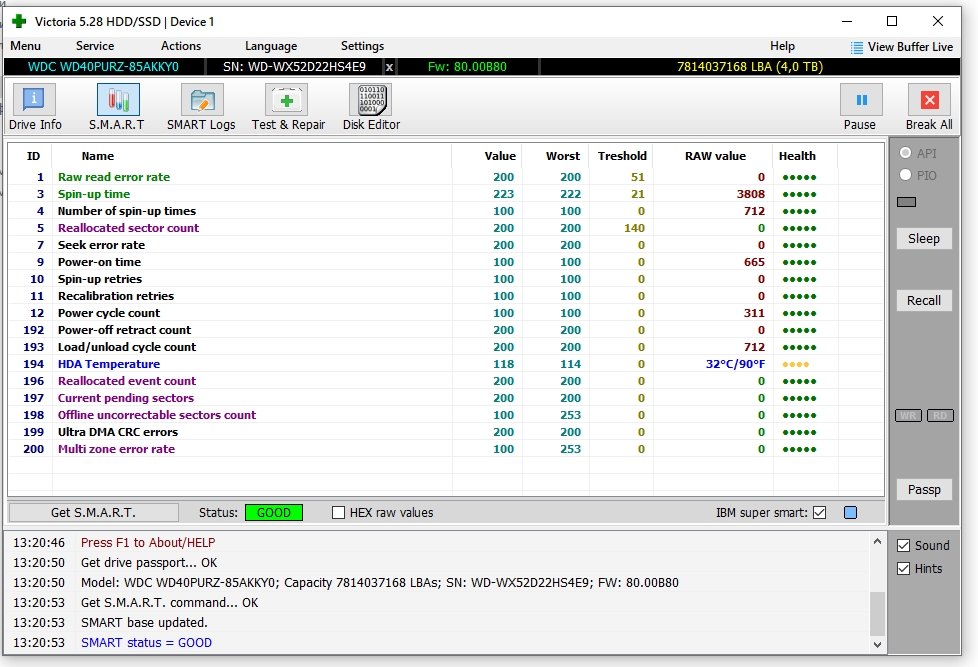Select the Power-on time attribute

tap(446, 262)
